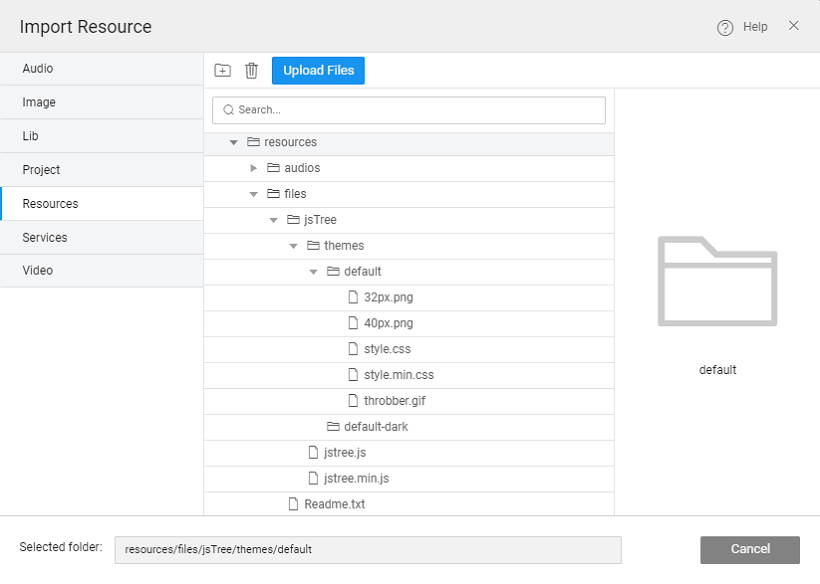Select the throbber.gif file
Viewport: 820px width, 584px height.
tap(394, 401)
